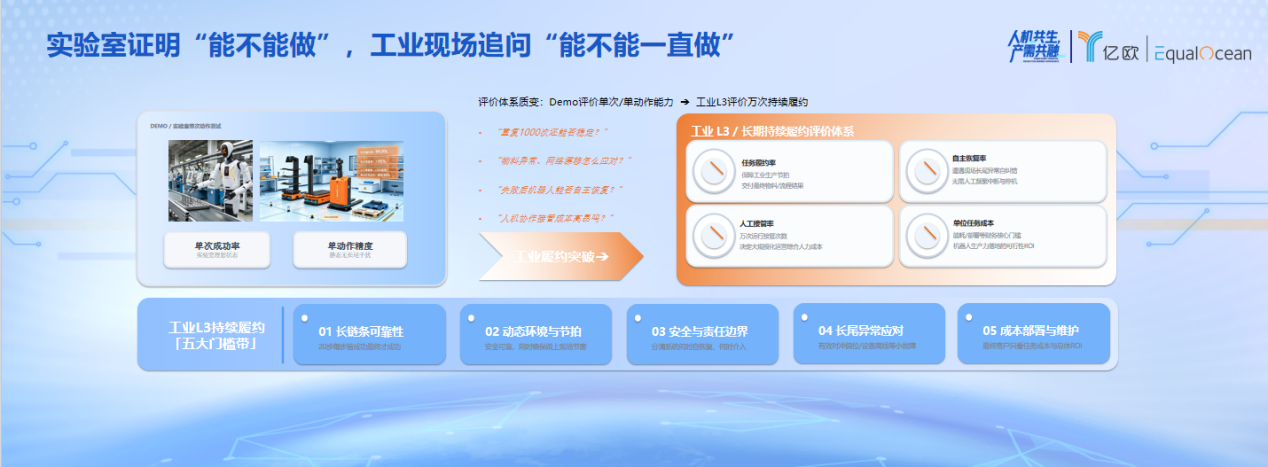This screenshot has height=467, width=1268.
Task: Click the 单位任务成本 heading text
Action: [974, 223]
